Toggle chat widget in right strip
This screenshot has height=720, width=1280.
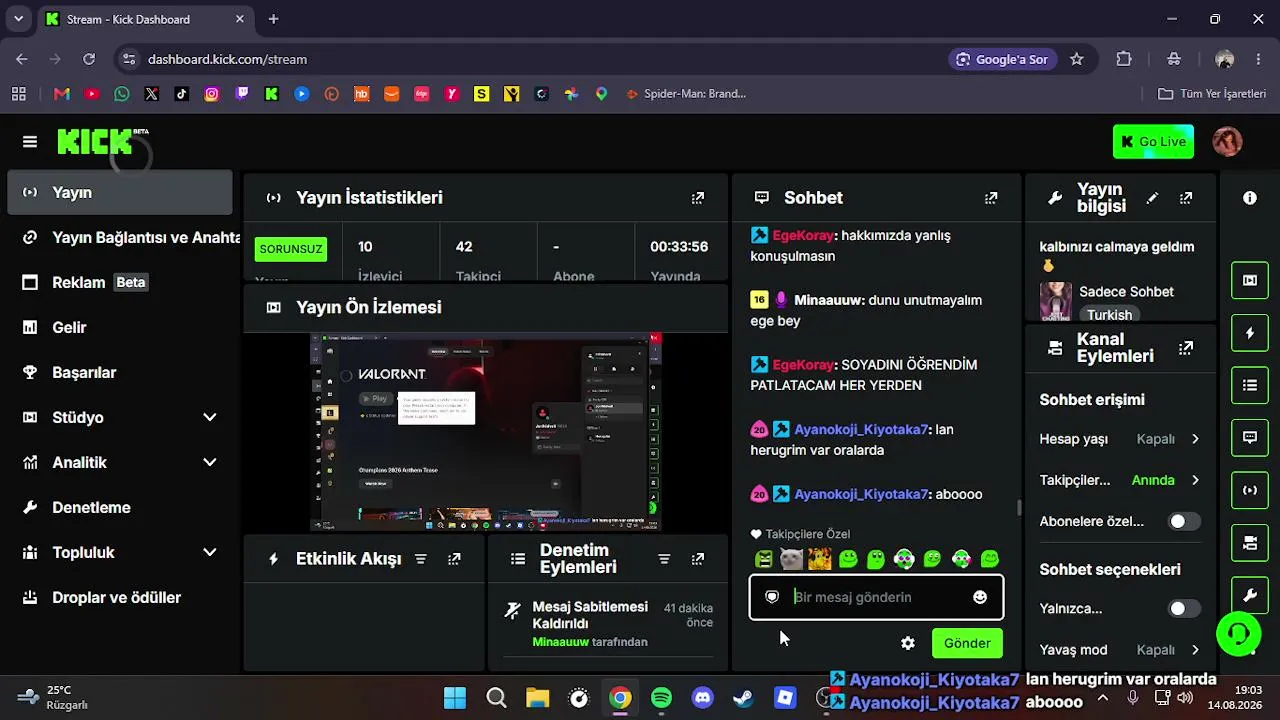1250,437
